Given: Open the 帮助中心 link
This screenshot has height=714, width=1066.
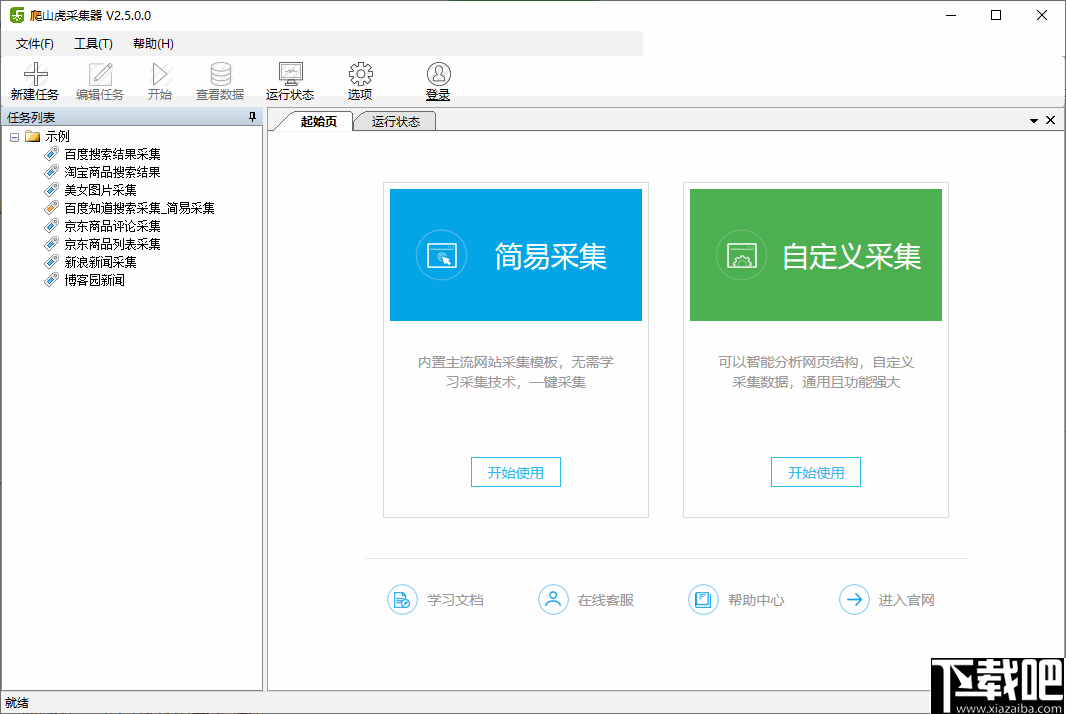Looking at the screenshot, I should [756, 600].
